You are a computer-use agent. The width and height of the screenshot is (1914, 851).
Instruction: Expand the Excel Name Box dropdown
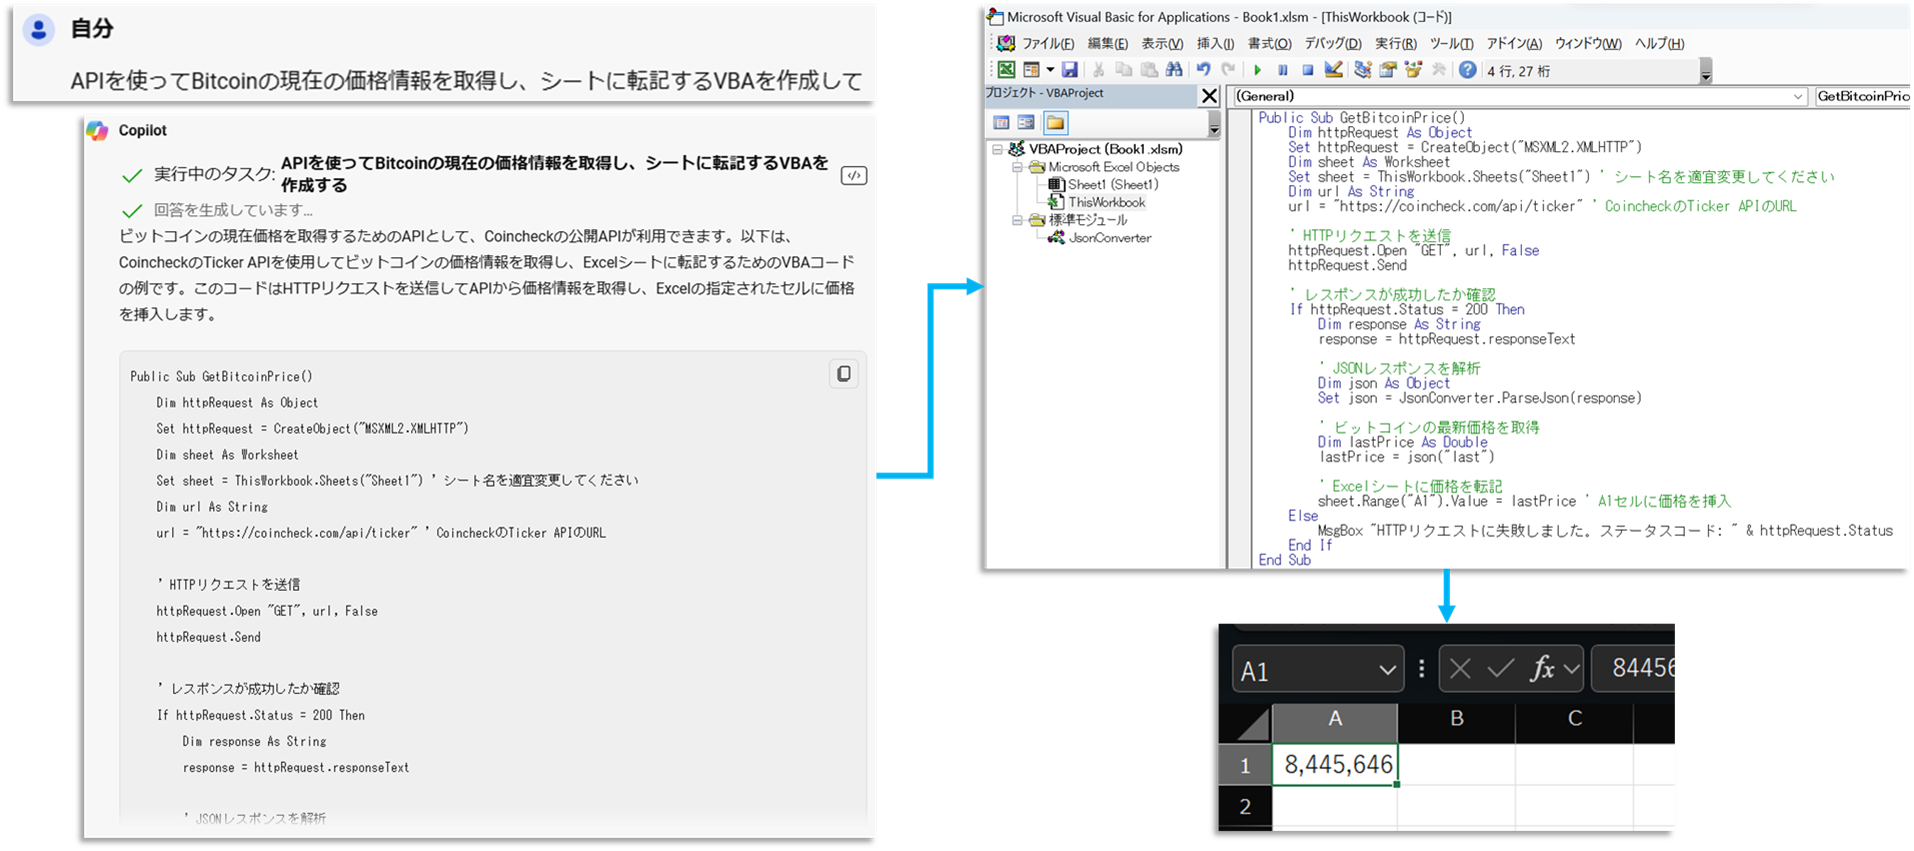click(x=1387, y=671)
